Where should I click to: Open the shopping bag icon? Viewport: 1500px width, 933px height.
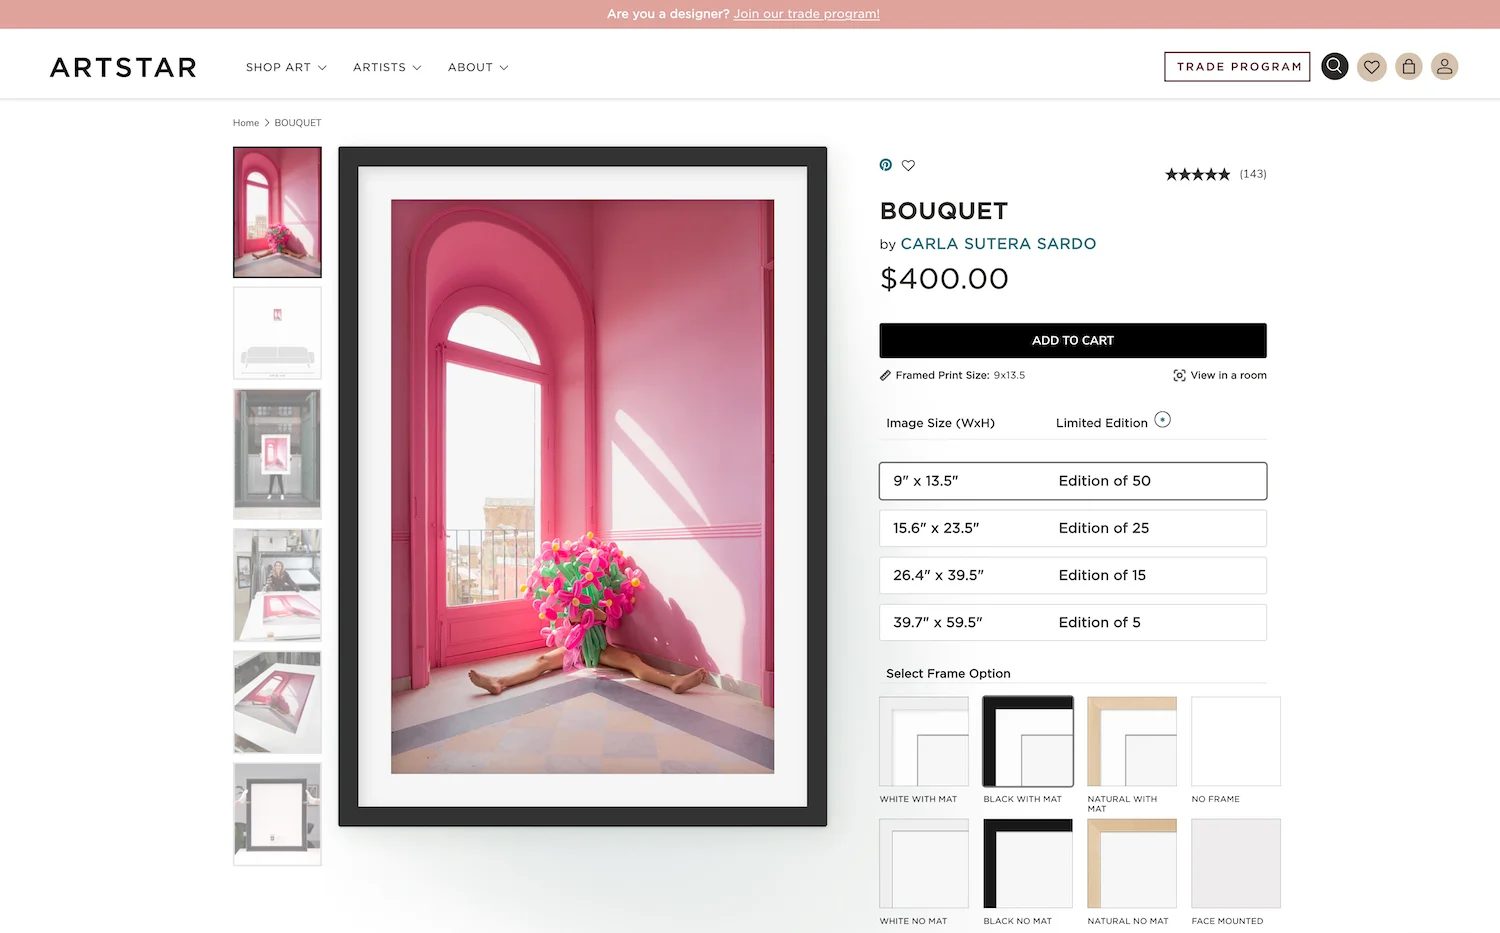click(x=1408, y=67)
